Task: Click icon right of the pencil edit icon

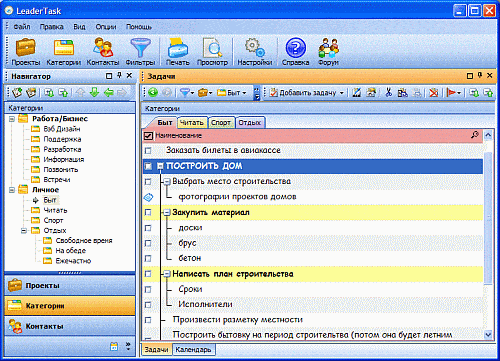Action: [x=371, y=92]
